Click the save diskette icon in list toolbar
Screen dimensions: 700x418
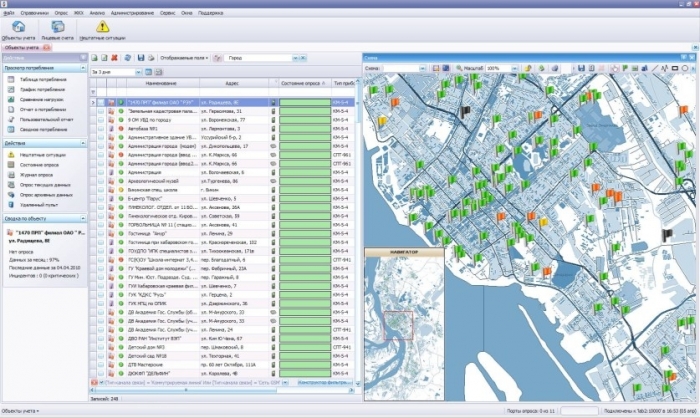point(141,59)
